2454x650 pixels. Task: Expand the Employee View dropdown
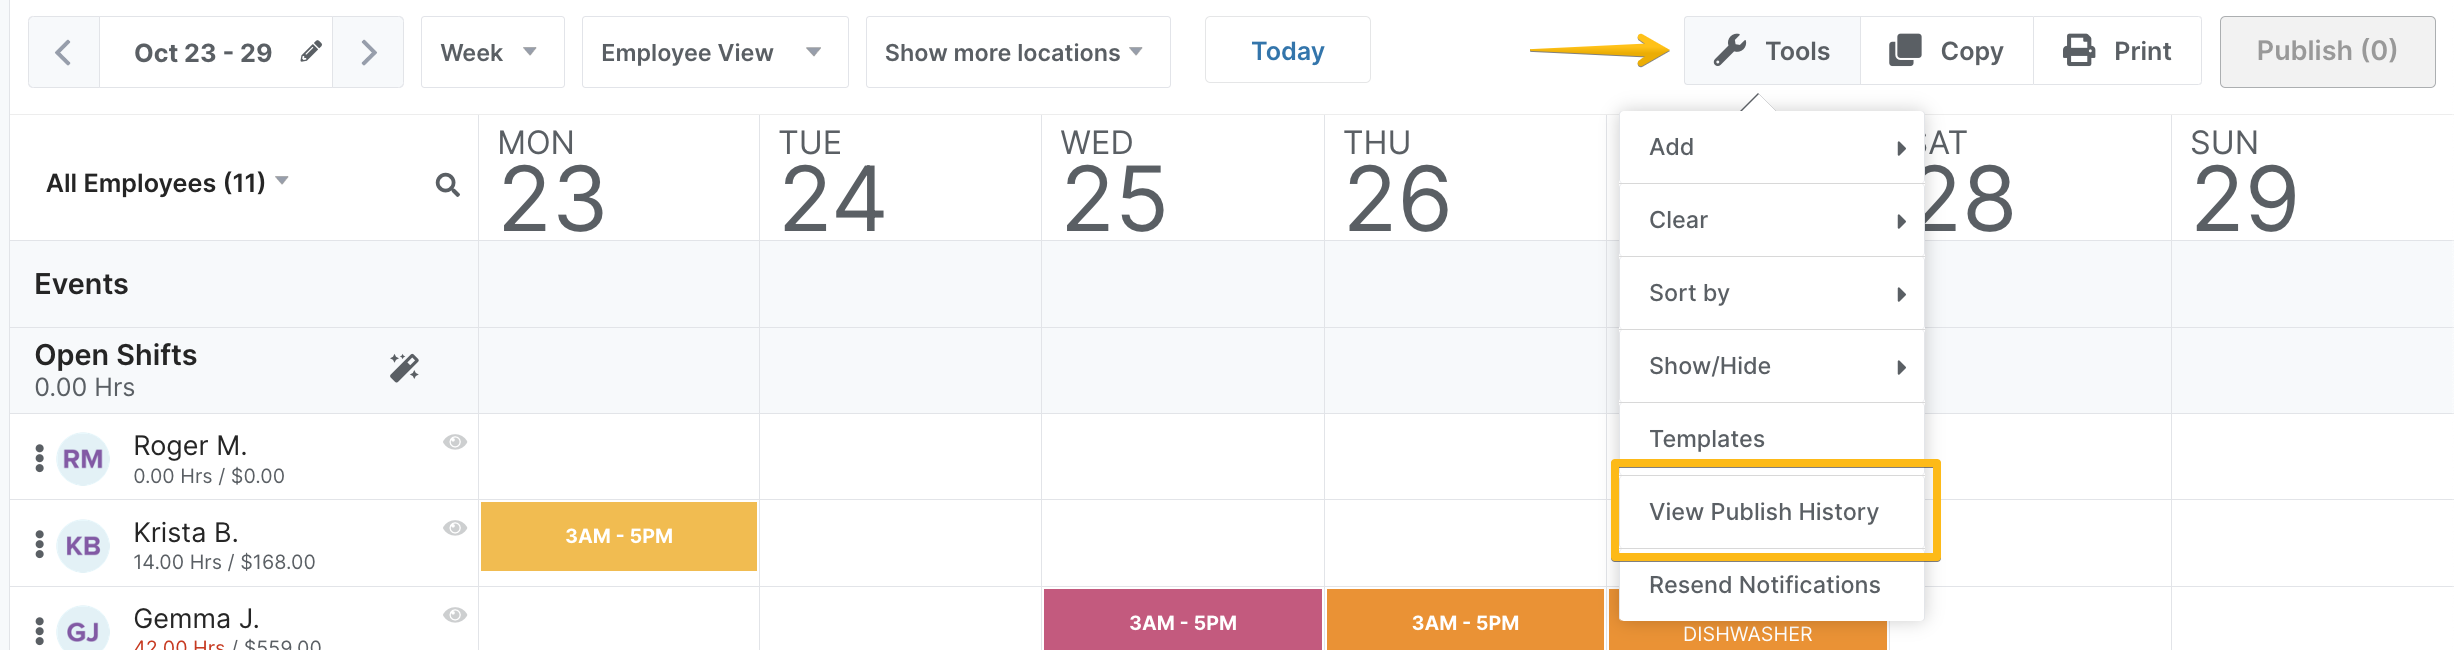coord(714,52)
